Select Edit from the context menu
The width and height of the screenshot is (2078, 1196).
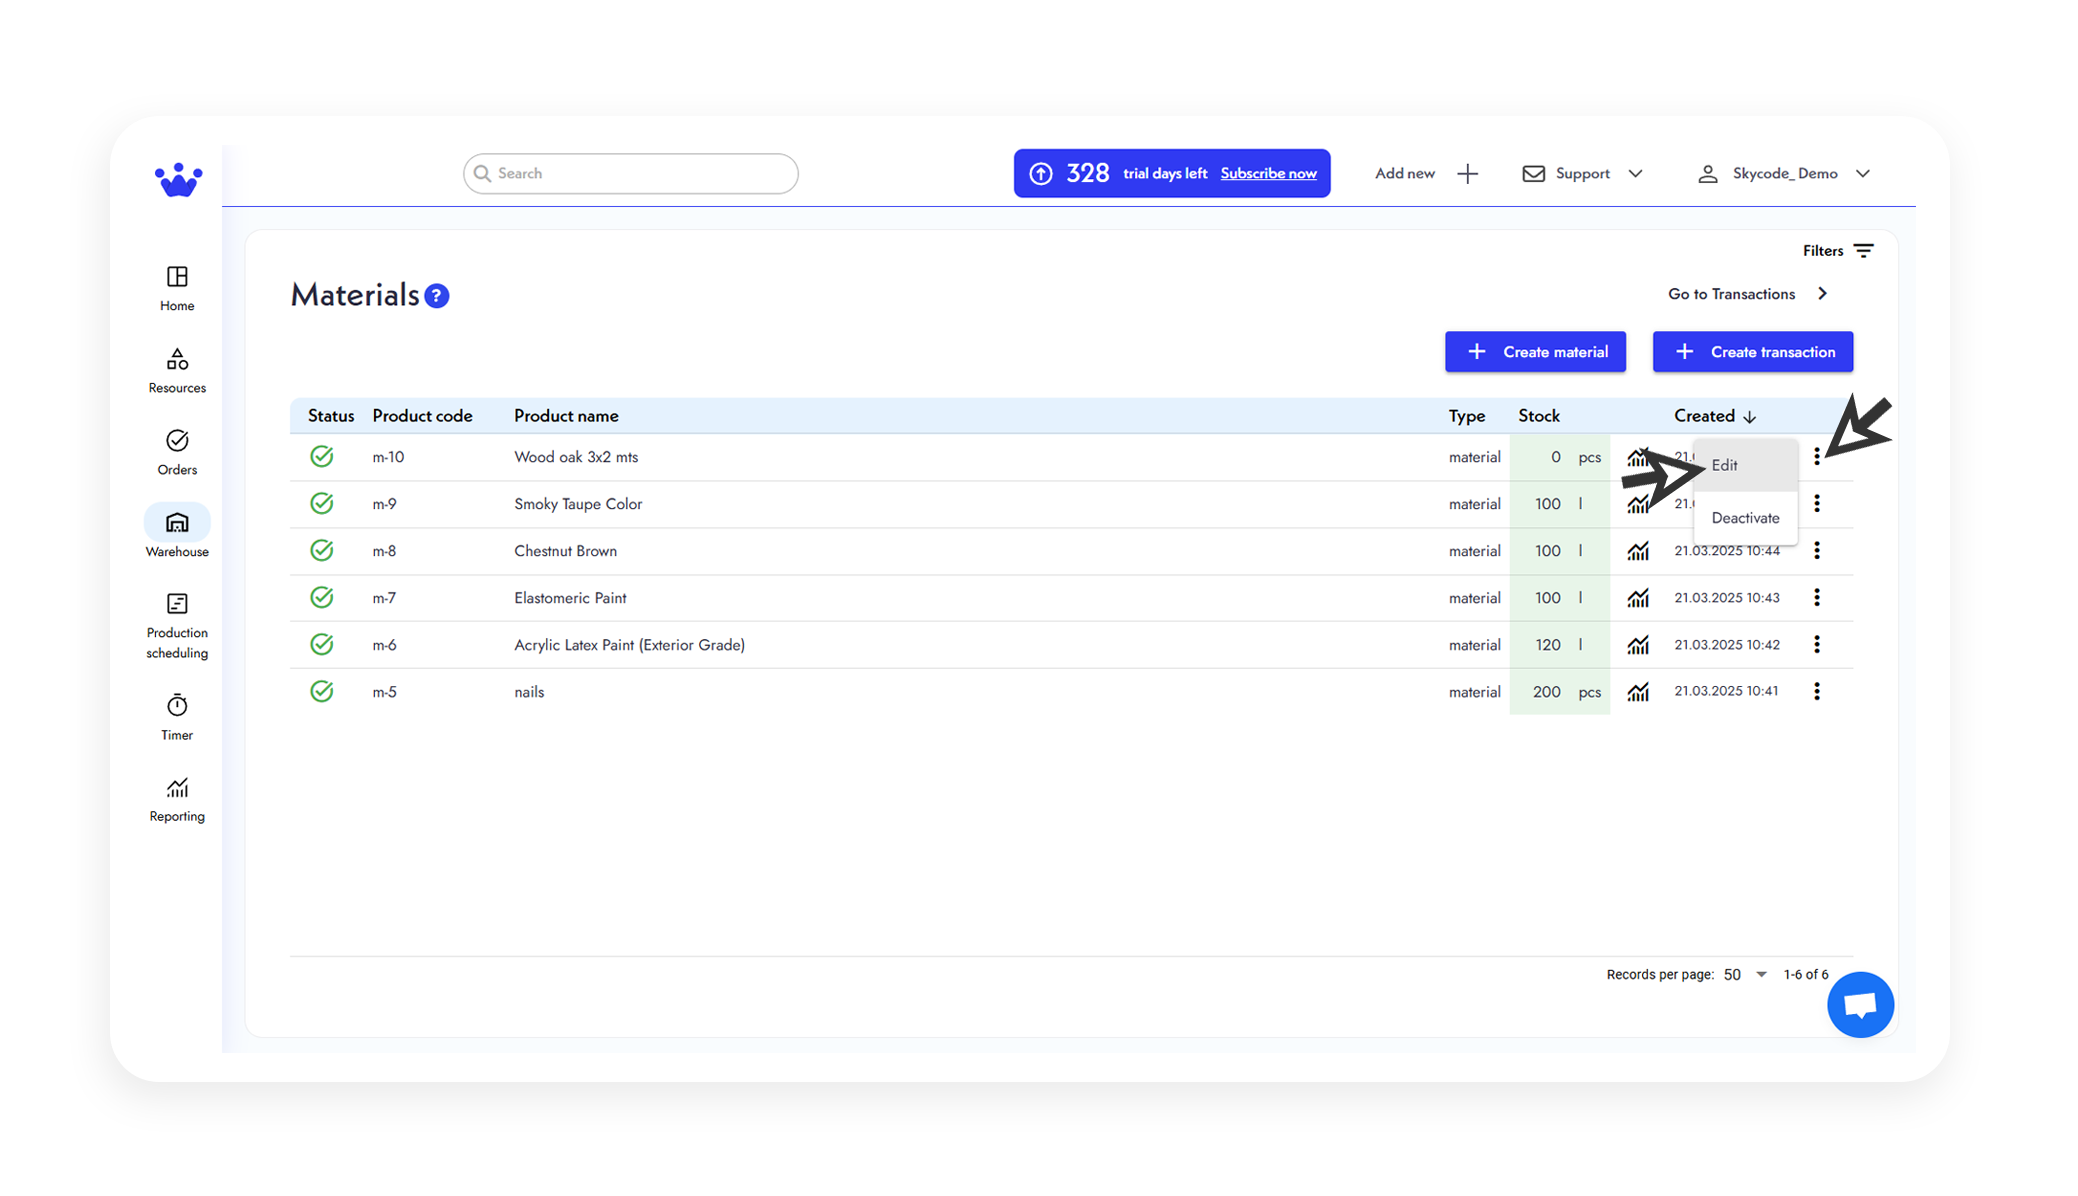(x=1724, y=464)
